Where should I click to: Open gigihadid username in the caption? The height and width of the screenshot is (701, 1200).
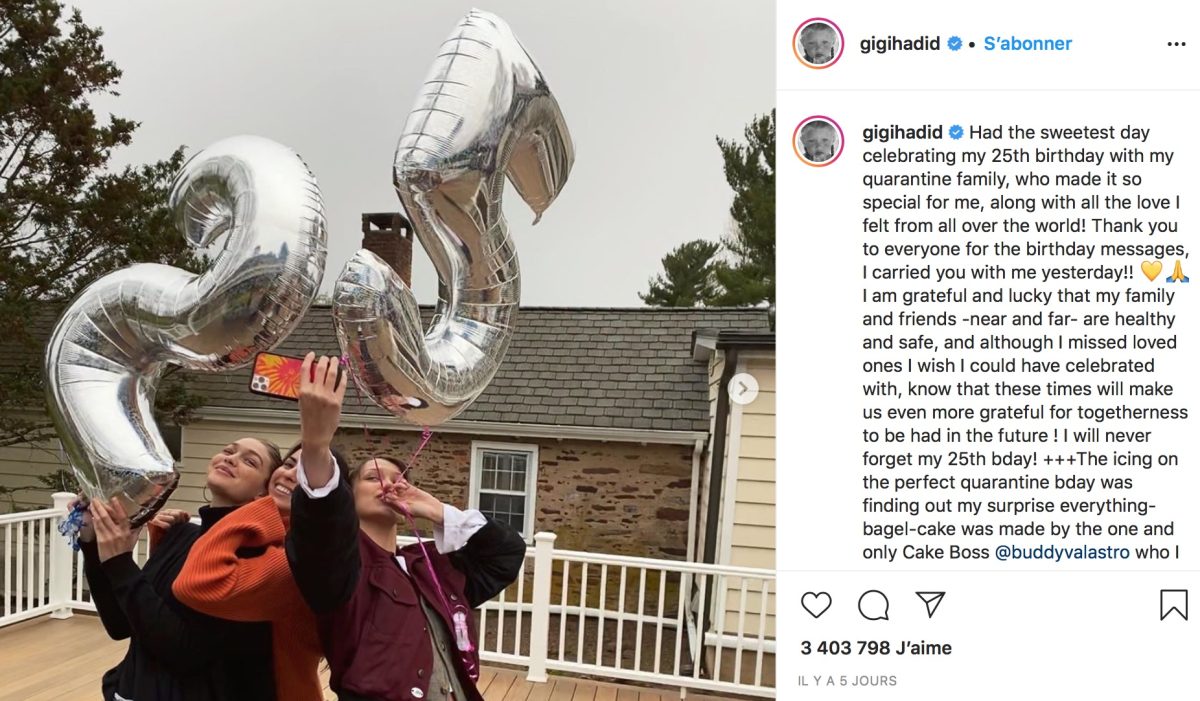(x=902, y=133)
